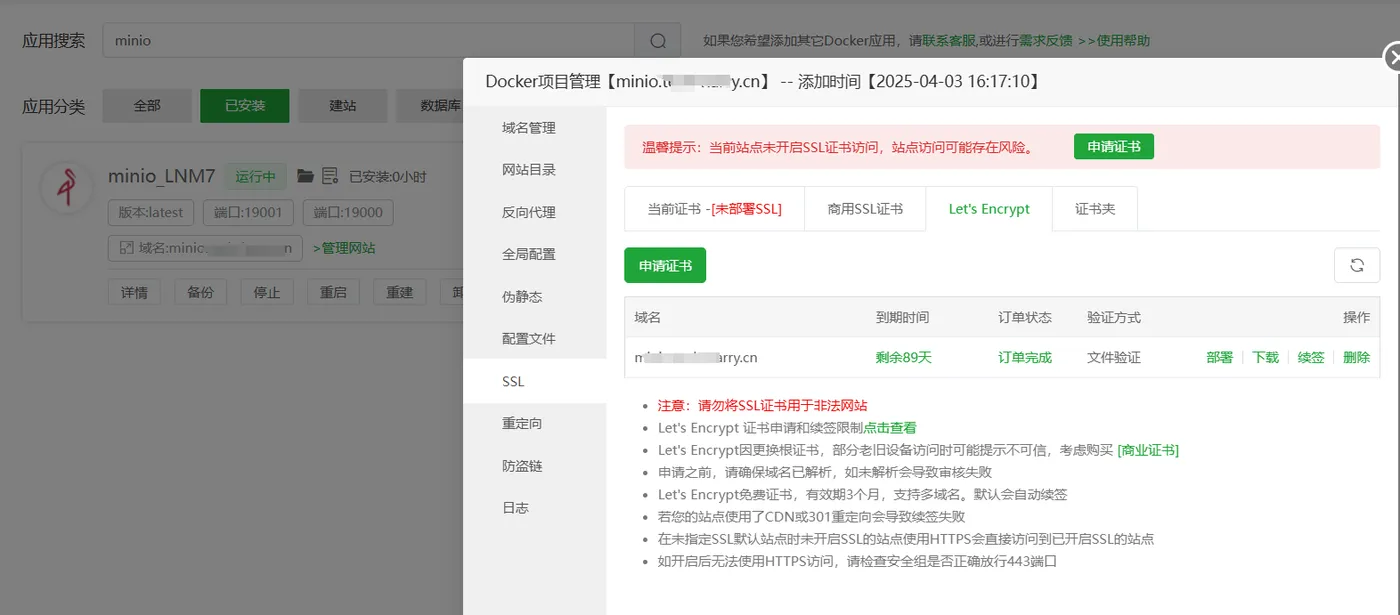
Task: Click the 订单状态 column header
Action: pos(1025,317)
